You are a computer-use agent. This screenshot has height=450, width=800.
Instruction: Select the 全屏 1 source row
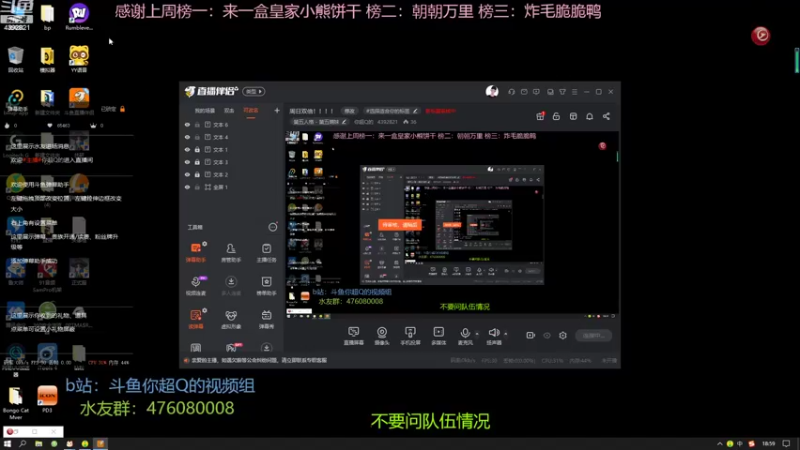tap(232, 187)
